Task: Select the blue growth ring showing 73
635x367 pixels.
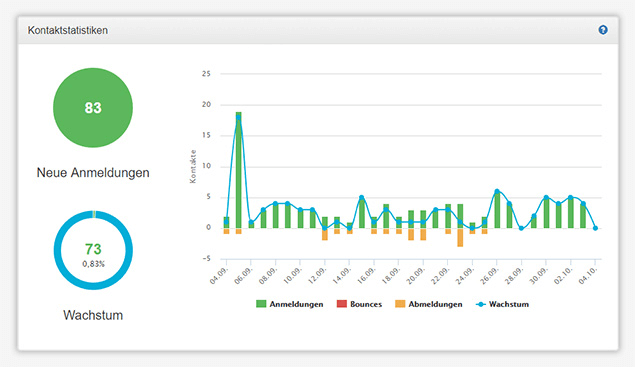Action: click(x=93, y=250)
